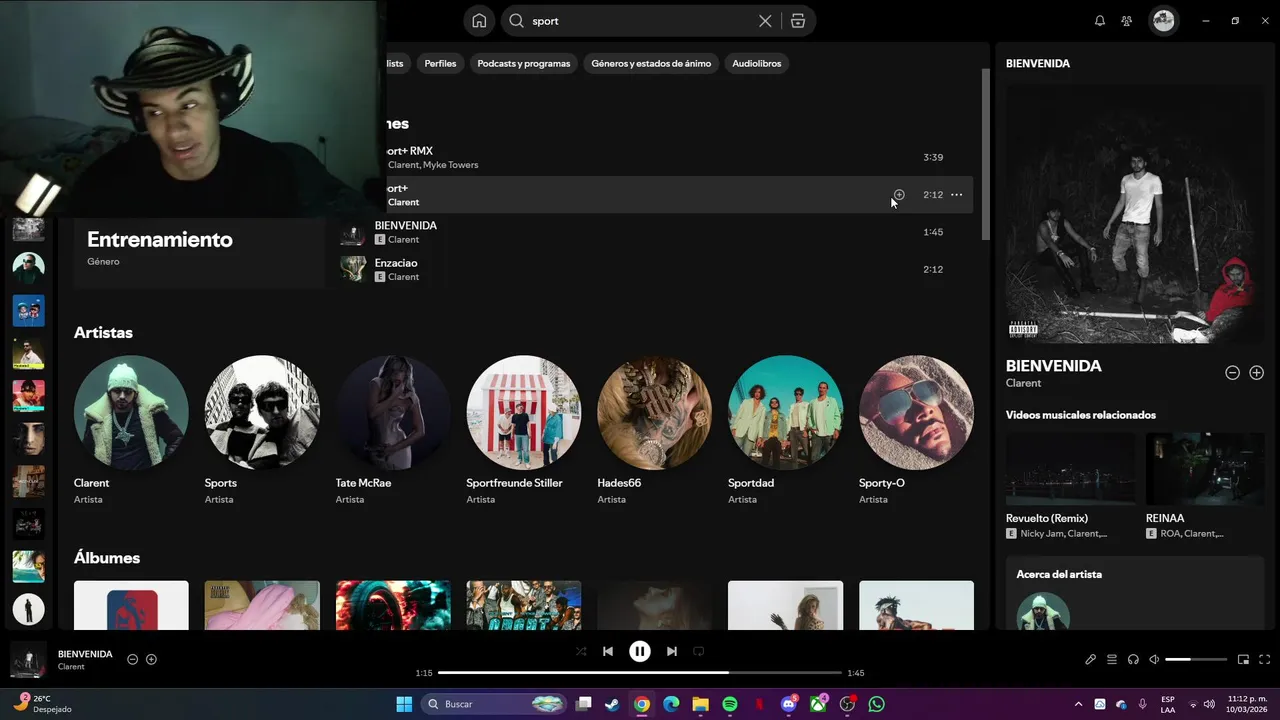Screen dimensions: 1280x720
Task: Mute using the speaker icon
Action: pyautogui.click(x=1154, y=660)
